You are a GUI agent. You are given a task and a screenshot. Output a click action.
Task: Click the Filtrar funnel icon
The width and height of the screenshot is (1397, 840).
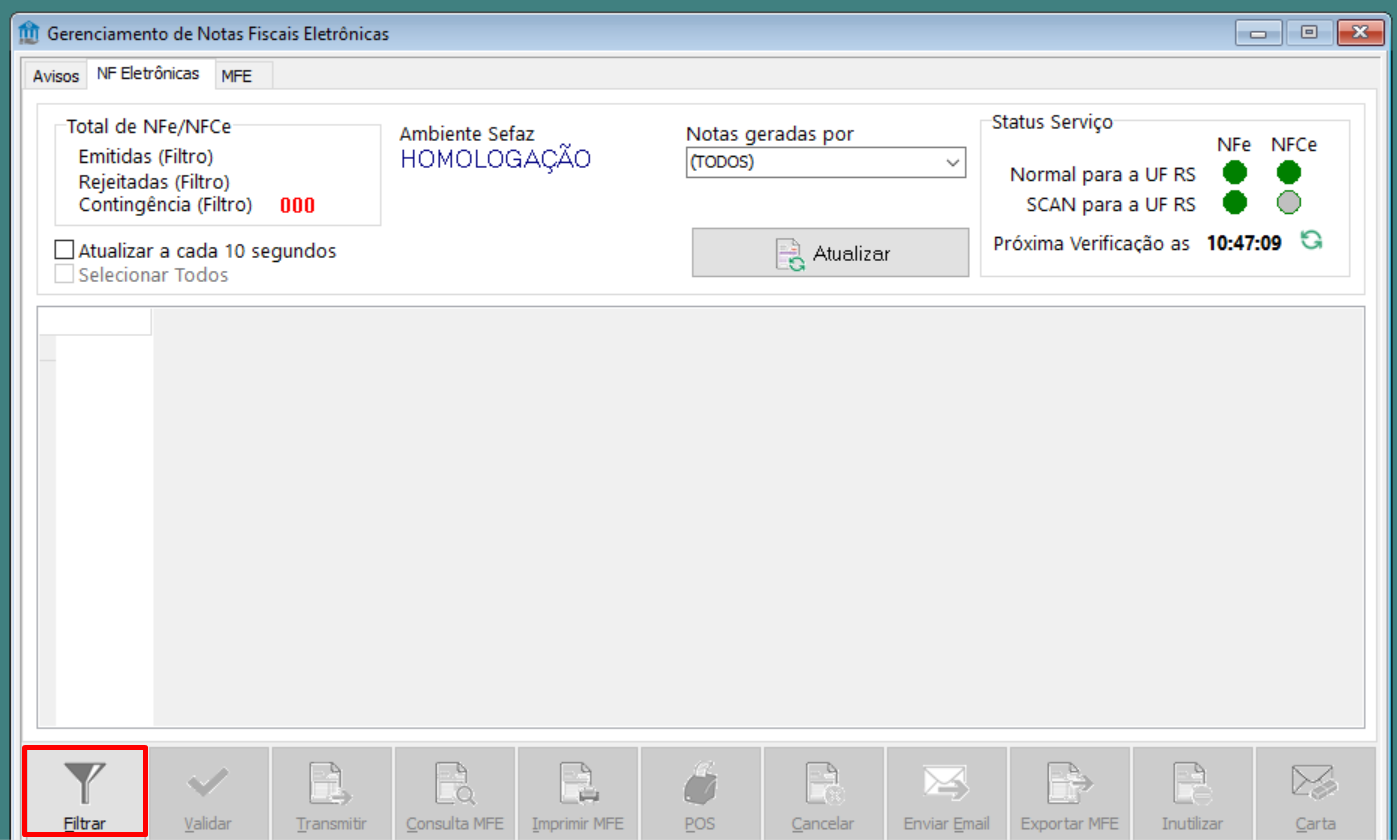click(x=86, y=785)
